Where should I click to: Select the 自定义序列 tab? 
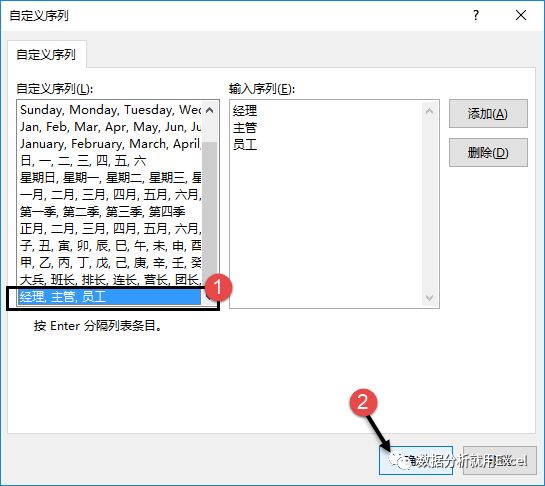pyautogui.click(x=46, y=55)
